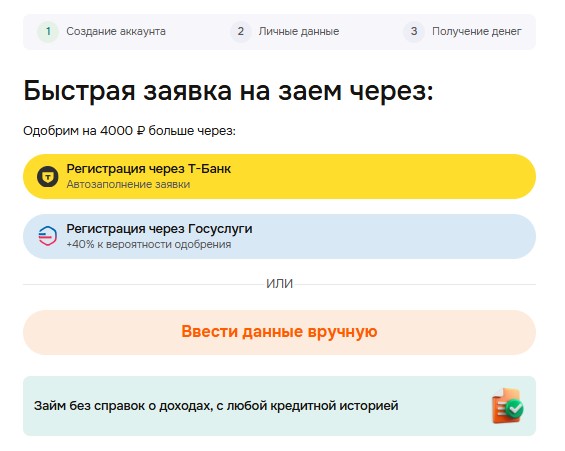The height and width of the screenshot is (451, 565).
Task: Click the step 3 number circle
Action: [414, 31]
